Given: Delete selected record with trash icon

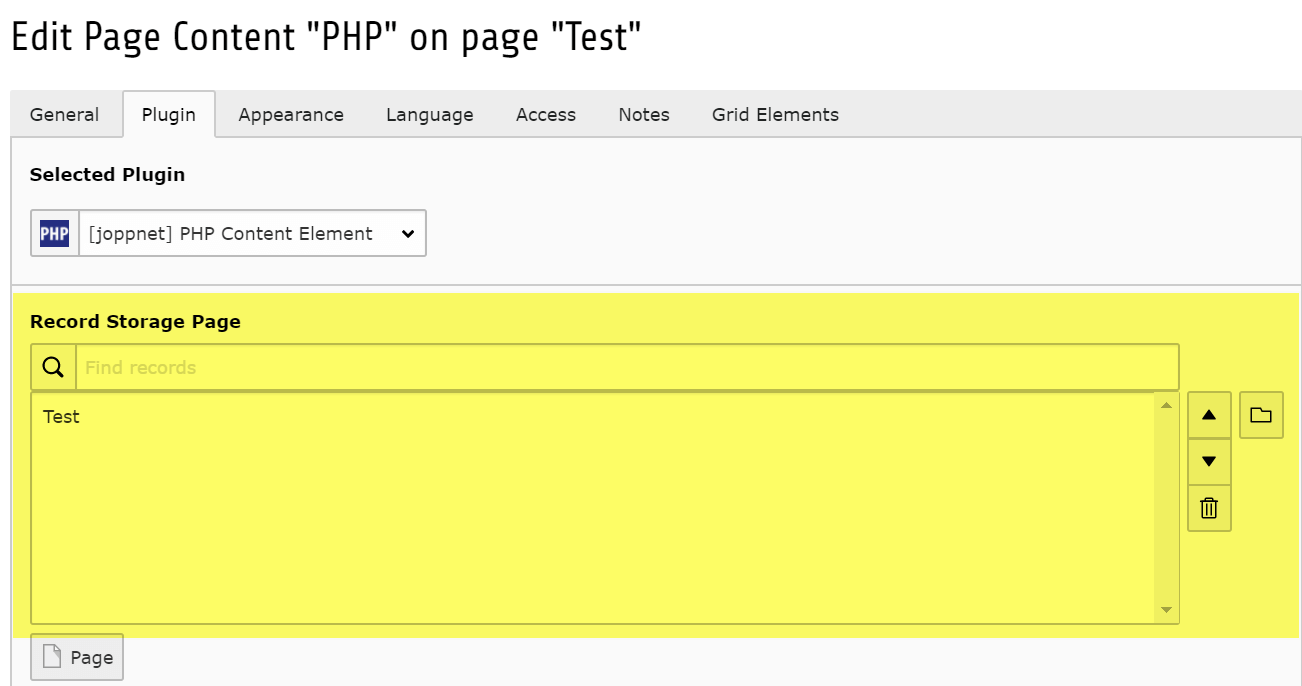Looking at the screenshot, I should (1209, 508).
